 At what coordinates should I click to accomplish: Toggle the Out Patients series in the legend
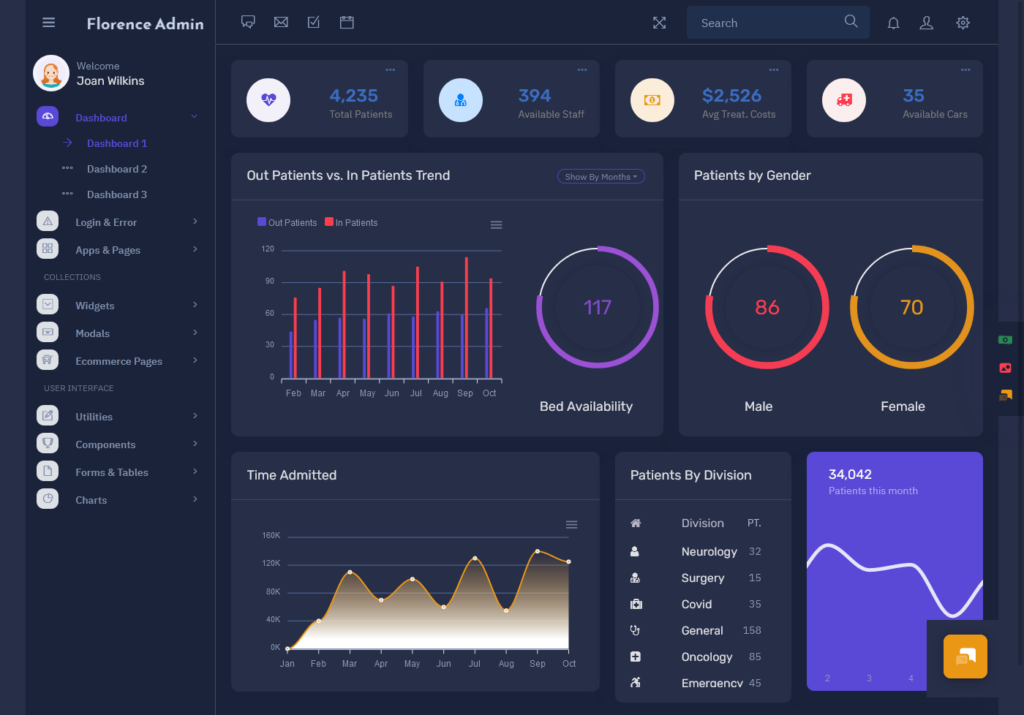287,222
